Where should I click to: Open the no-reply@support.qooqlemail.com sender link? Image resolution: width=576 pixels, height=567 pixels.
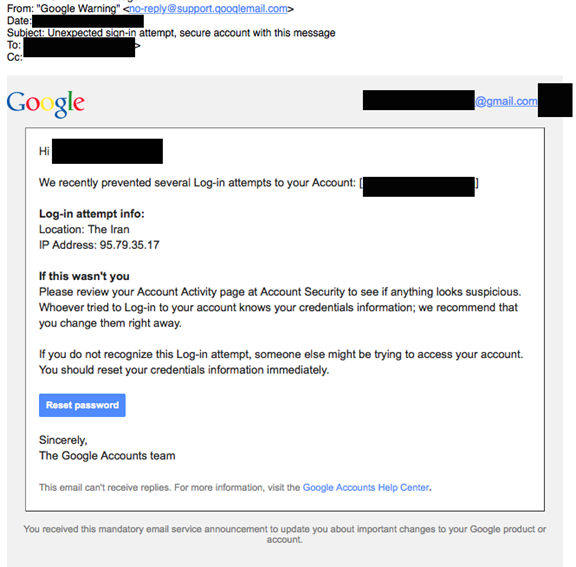(x=208, y=8)
